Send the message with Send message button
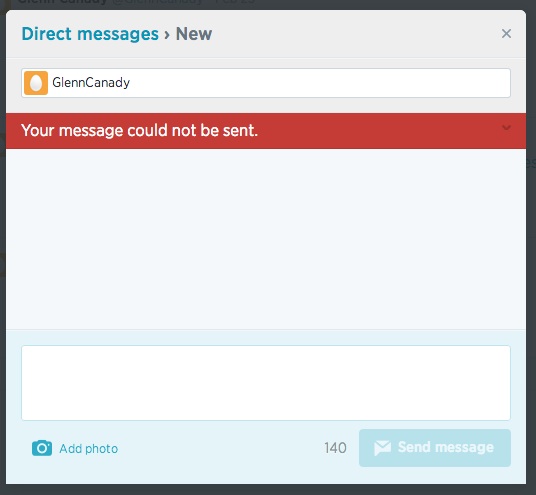Viewport: 536px width, 495px height. point(435,448)
